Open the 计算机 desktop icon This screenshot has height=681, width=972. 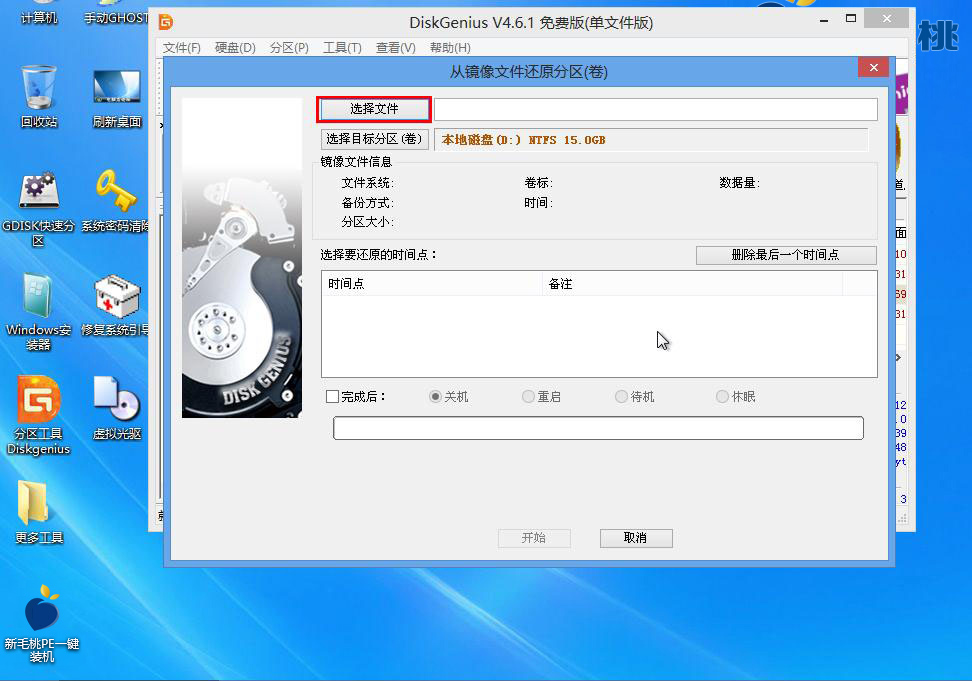point(38,12)
